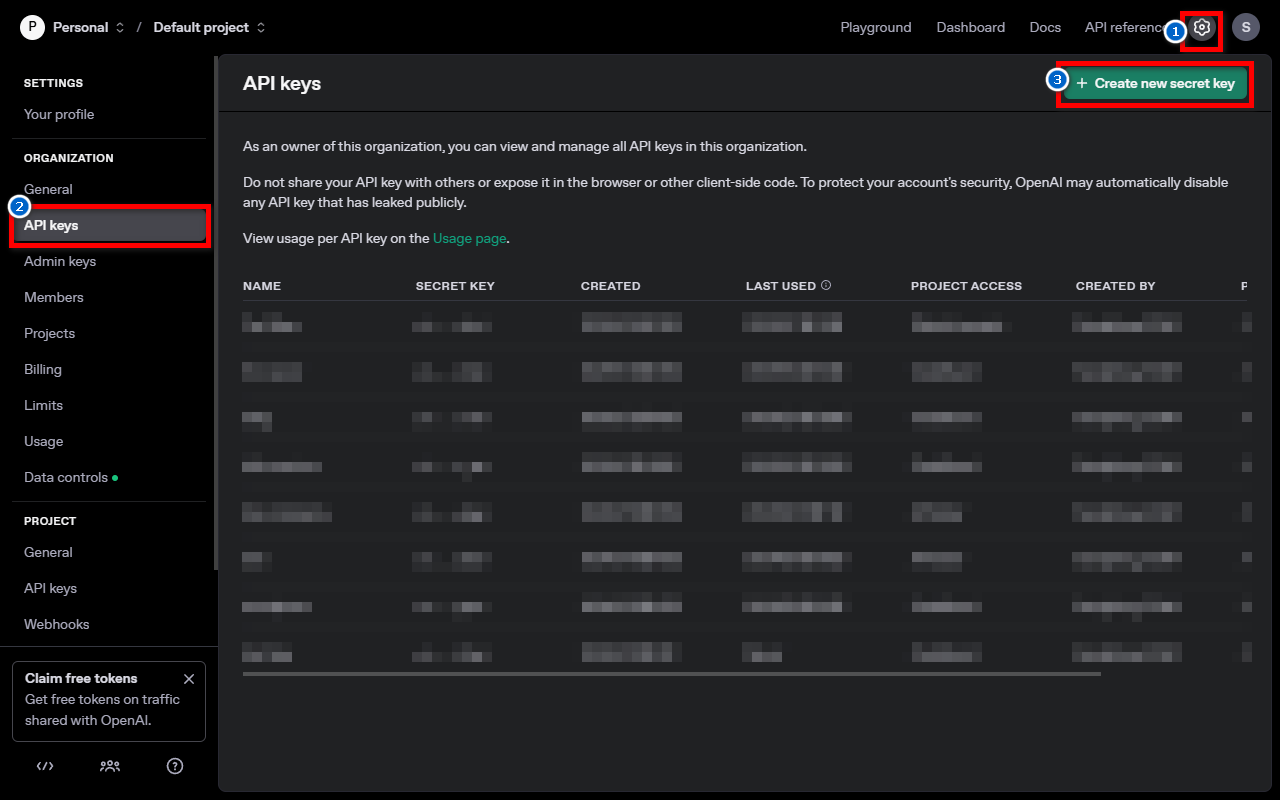Click the code brackets icon at bottom
This screenshot has height=800, width=1280.
click(45, 766)
